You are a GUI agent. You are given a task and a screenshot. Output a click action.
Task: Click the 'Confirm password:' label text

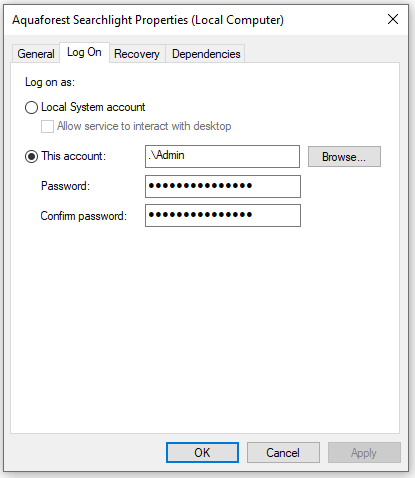(84, 216)
